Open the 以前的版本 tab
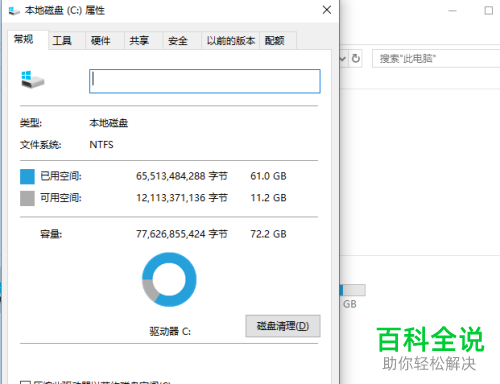This screenshot has width=500, height=384. (x=230, y=41)
